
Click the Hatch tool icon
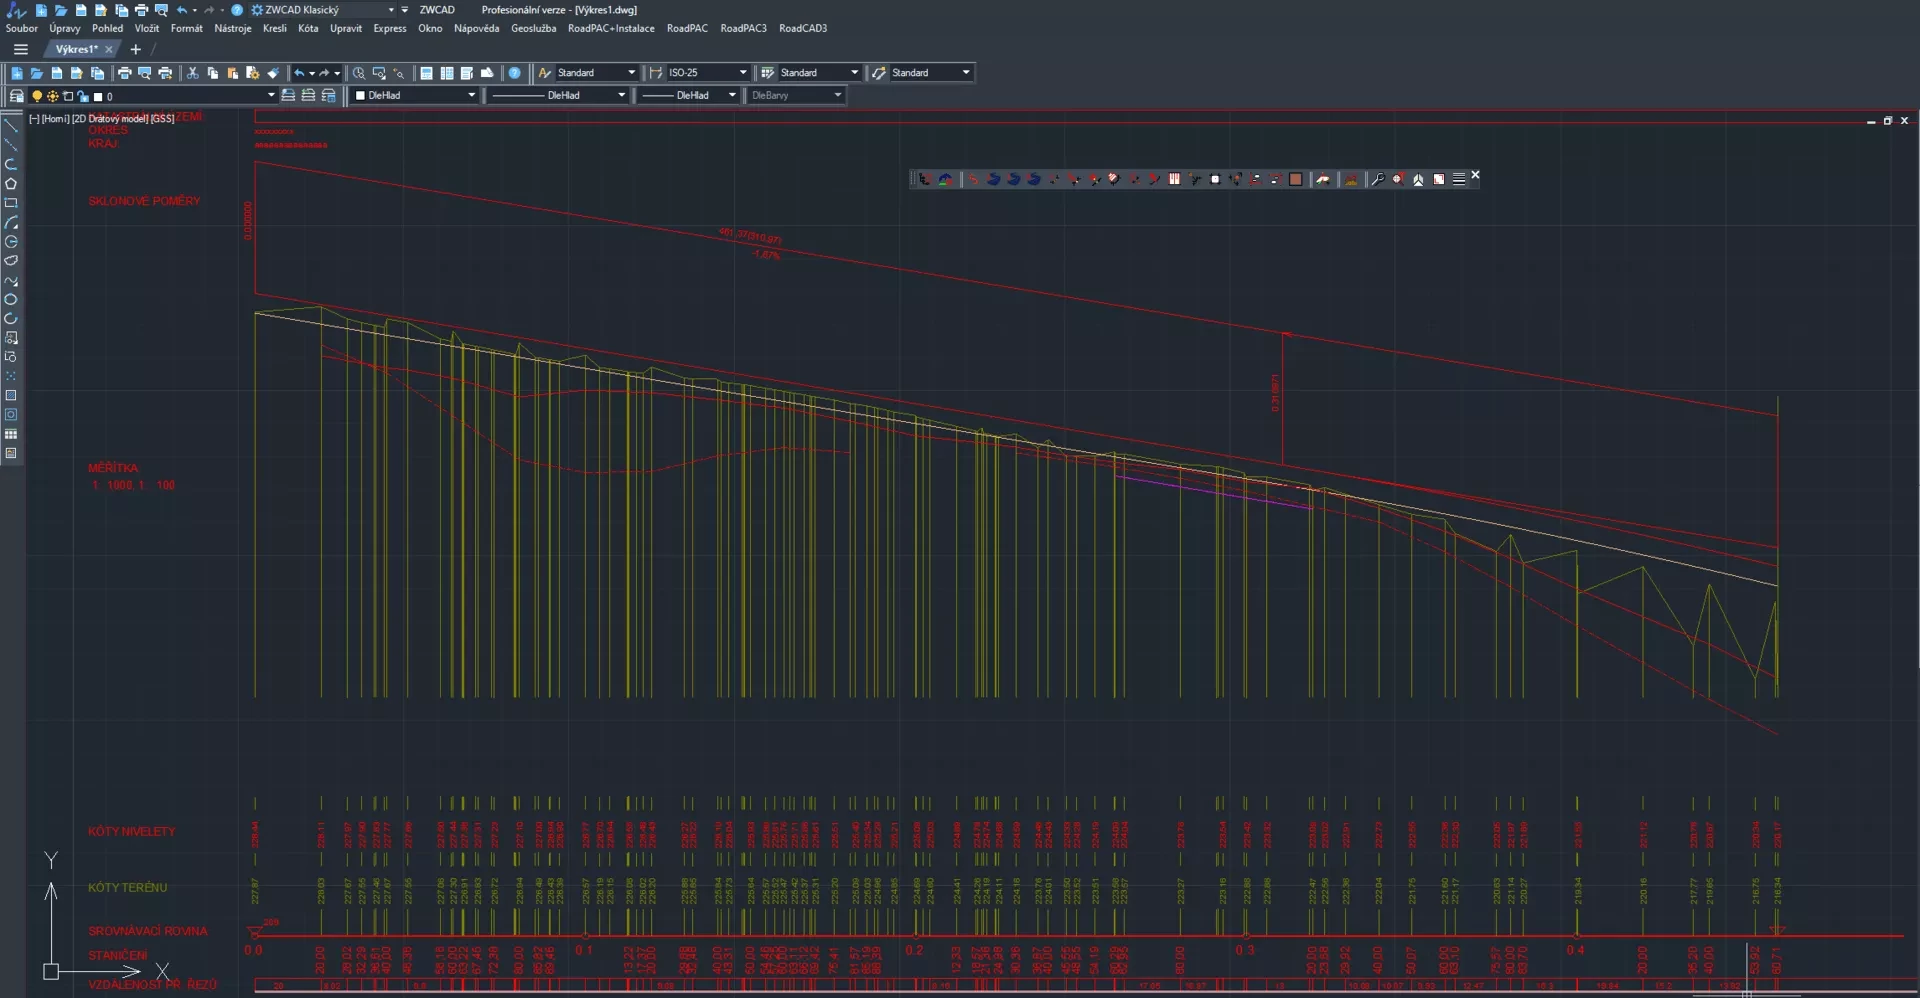click(x=11, y=396)
